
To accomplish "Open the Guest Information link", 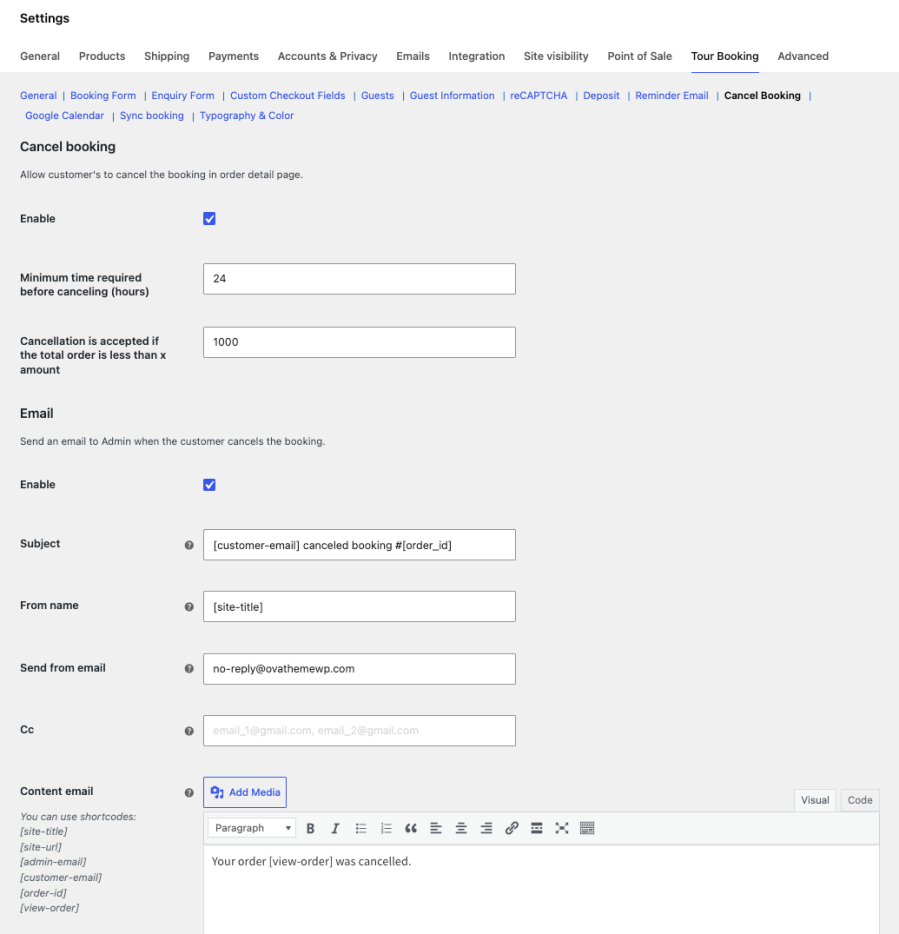I will [452, 95].
